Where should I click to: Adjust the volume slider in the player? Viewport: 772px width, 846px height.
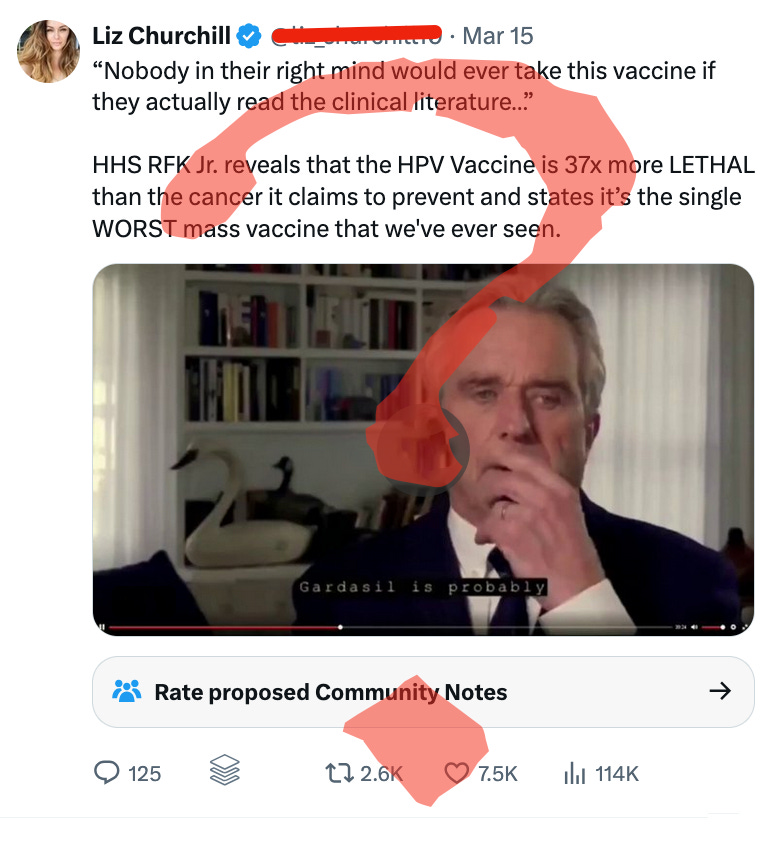tap(713, 626)
